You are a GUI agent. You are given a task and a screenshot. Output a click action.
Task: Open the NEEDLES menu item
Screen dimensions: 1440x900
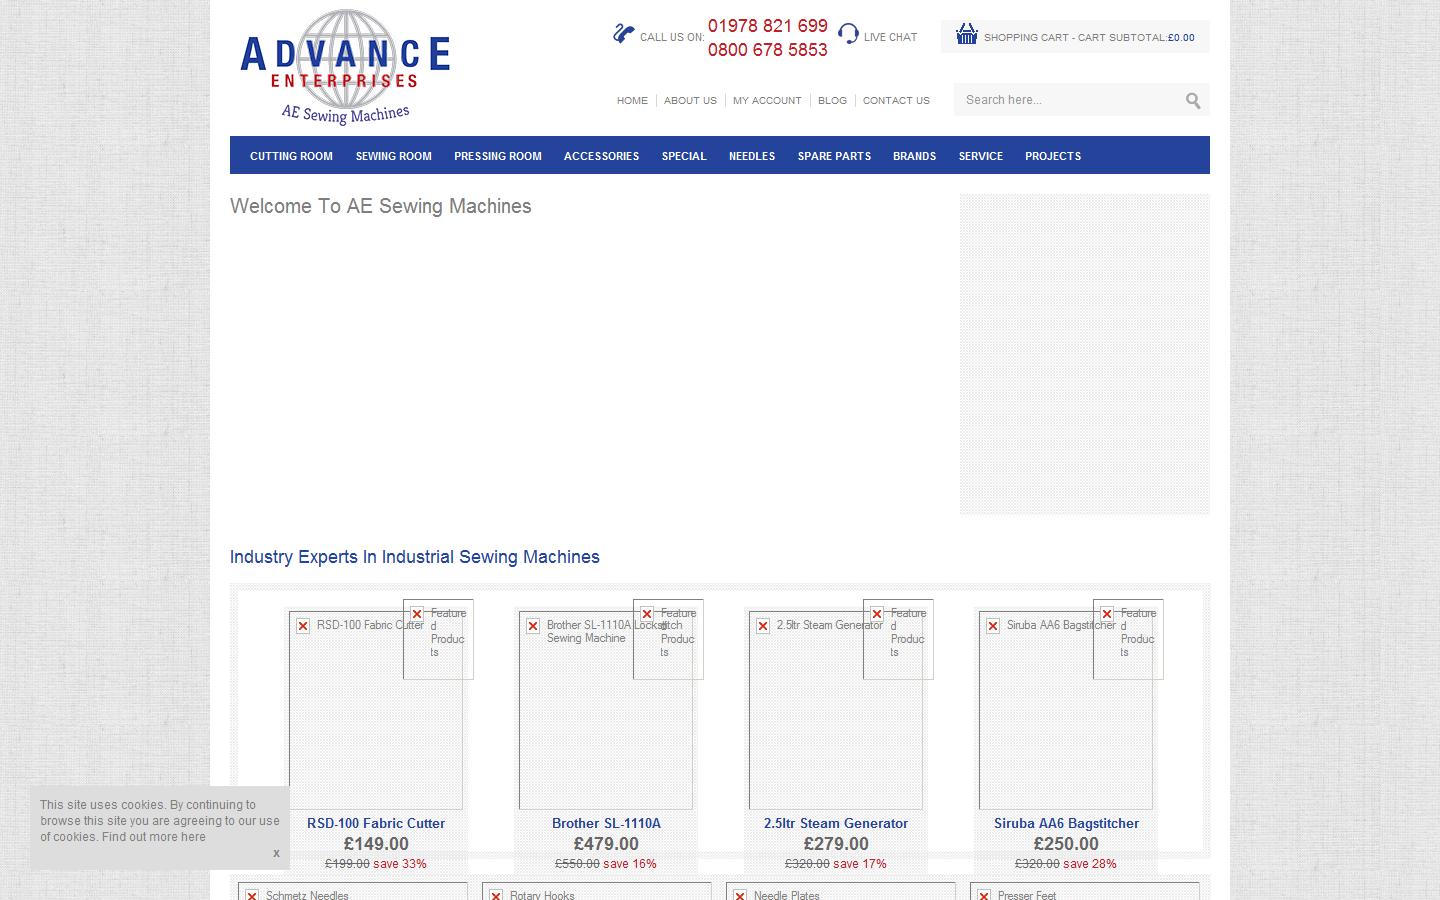751,156
